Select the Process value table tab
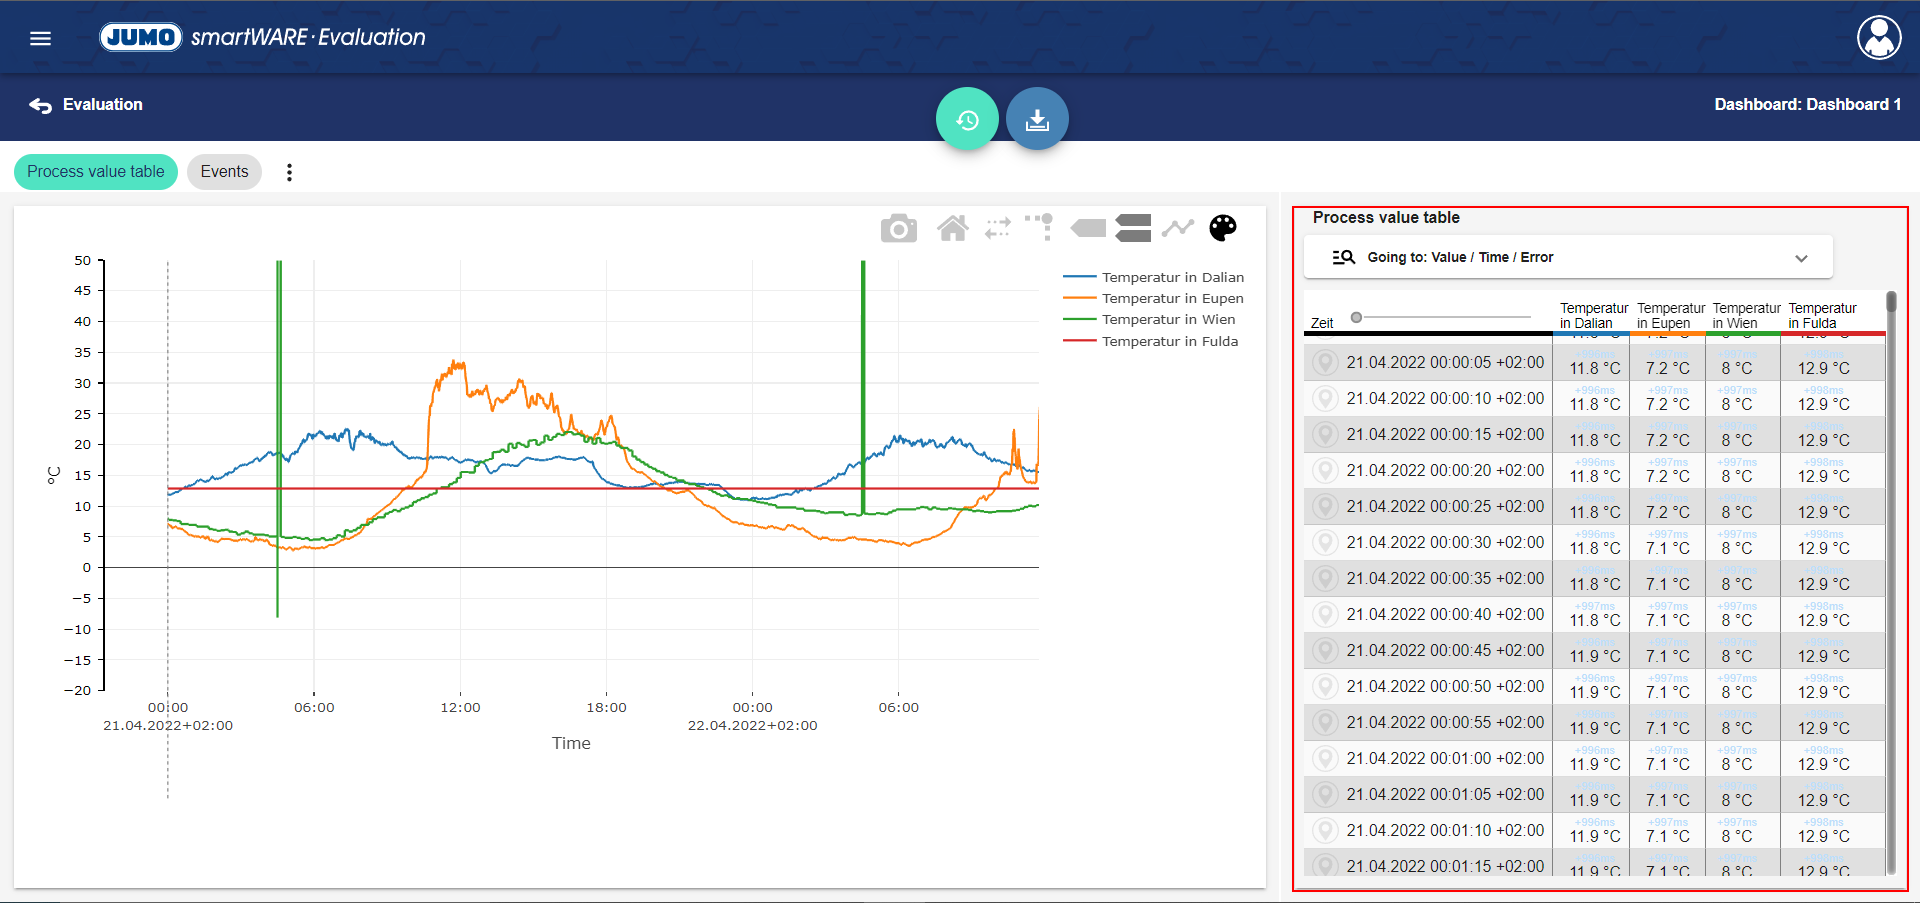The image size is (1920, 903). (96, 172)
